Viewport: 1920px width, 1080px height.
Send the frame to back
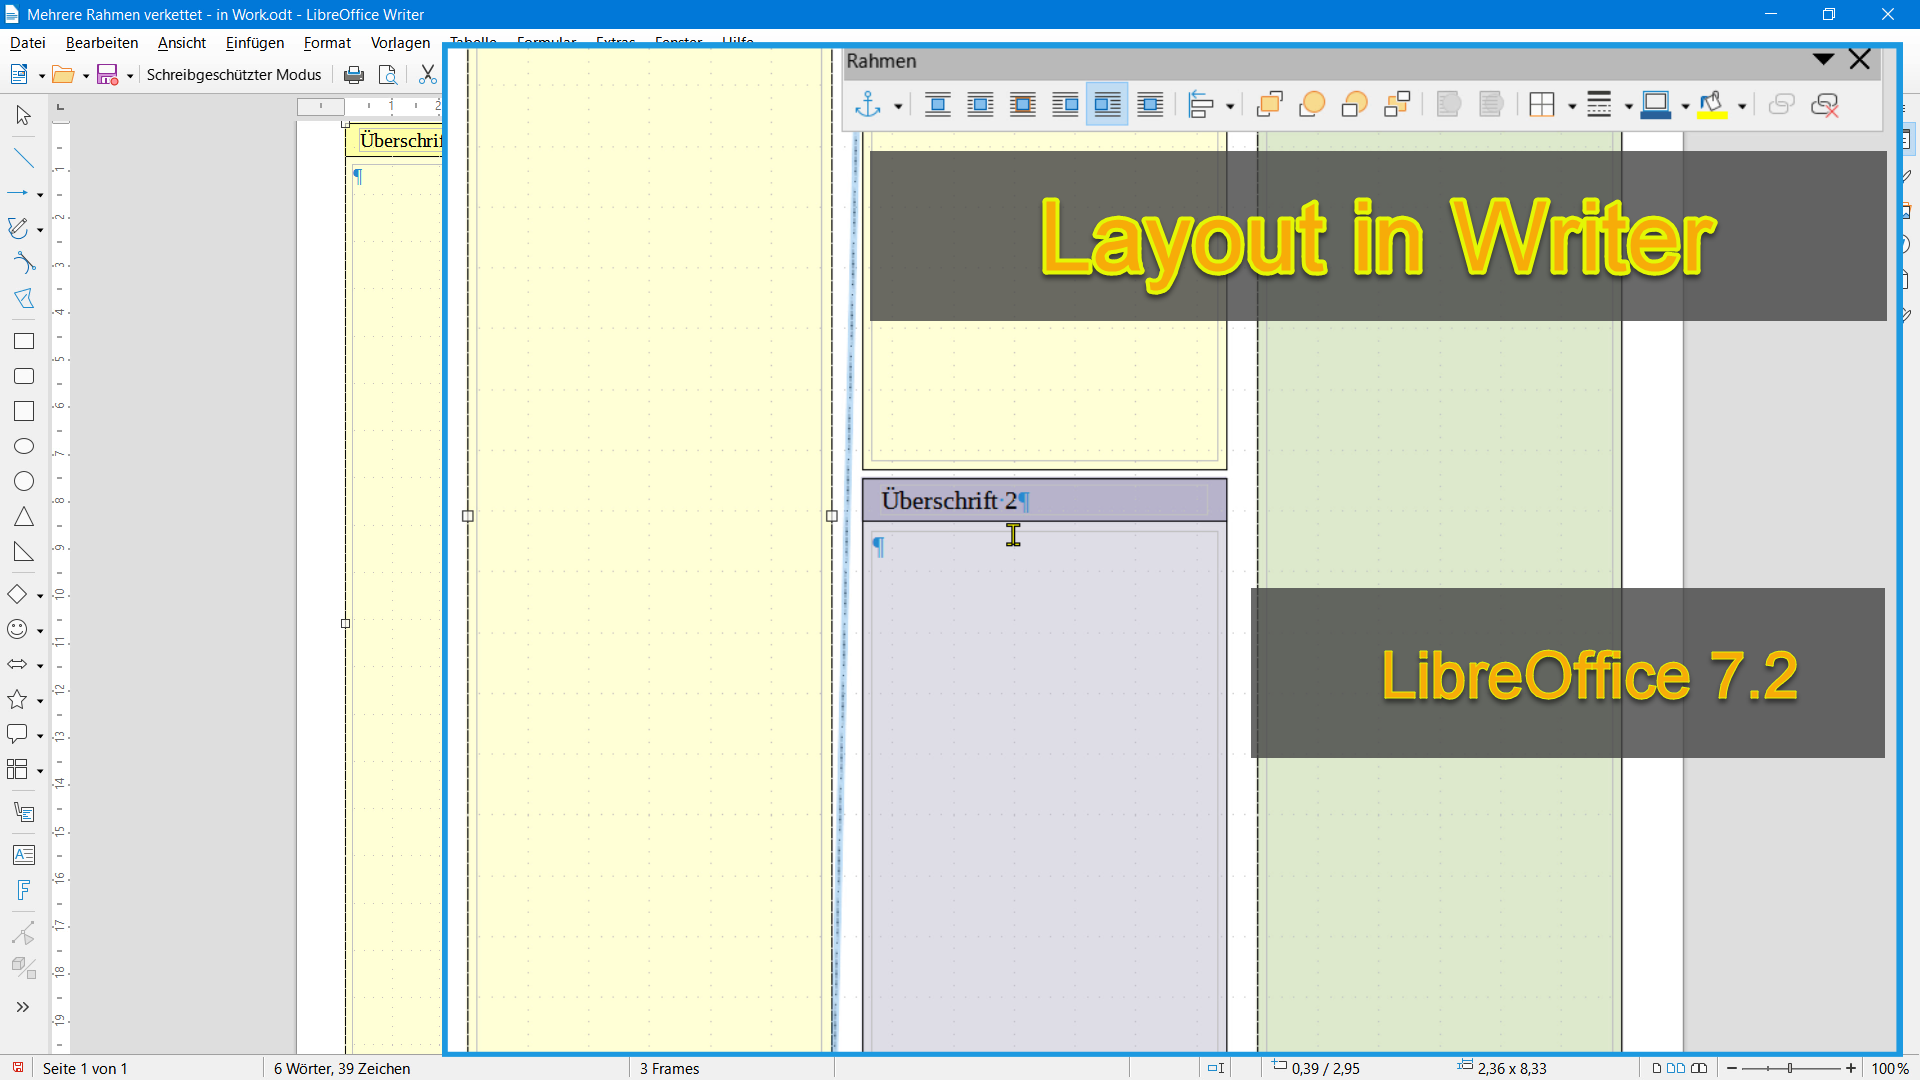(1397, 104)
